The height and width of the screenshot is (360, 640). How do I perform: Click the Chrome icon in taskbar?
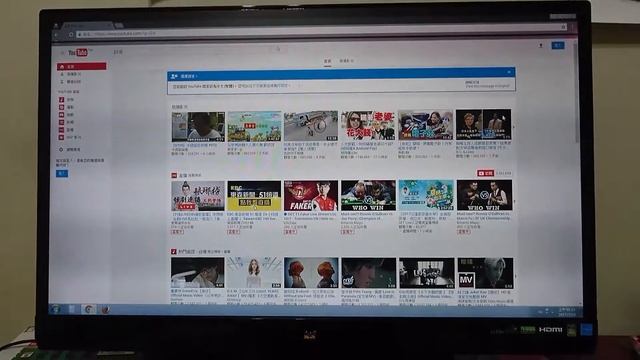click(x=88, y=309)
